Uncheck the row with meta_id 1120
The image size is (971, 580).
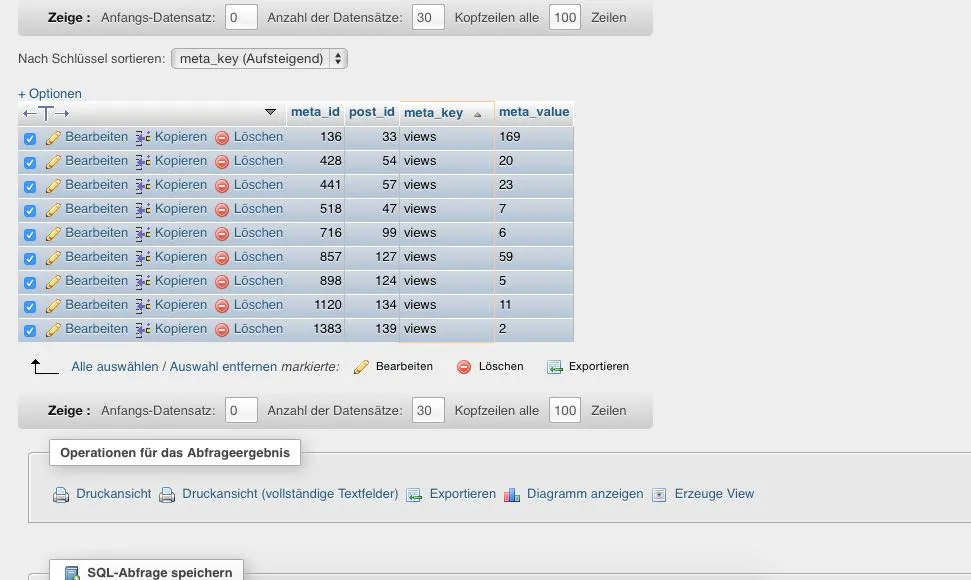30,307
